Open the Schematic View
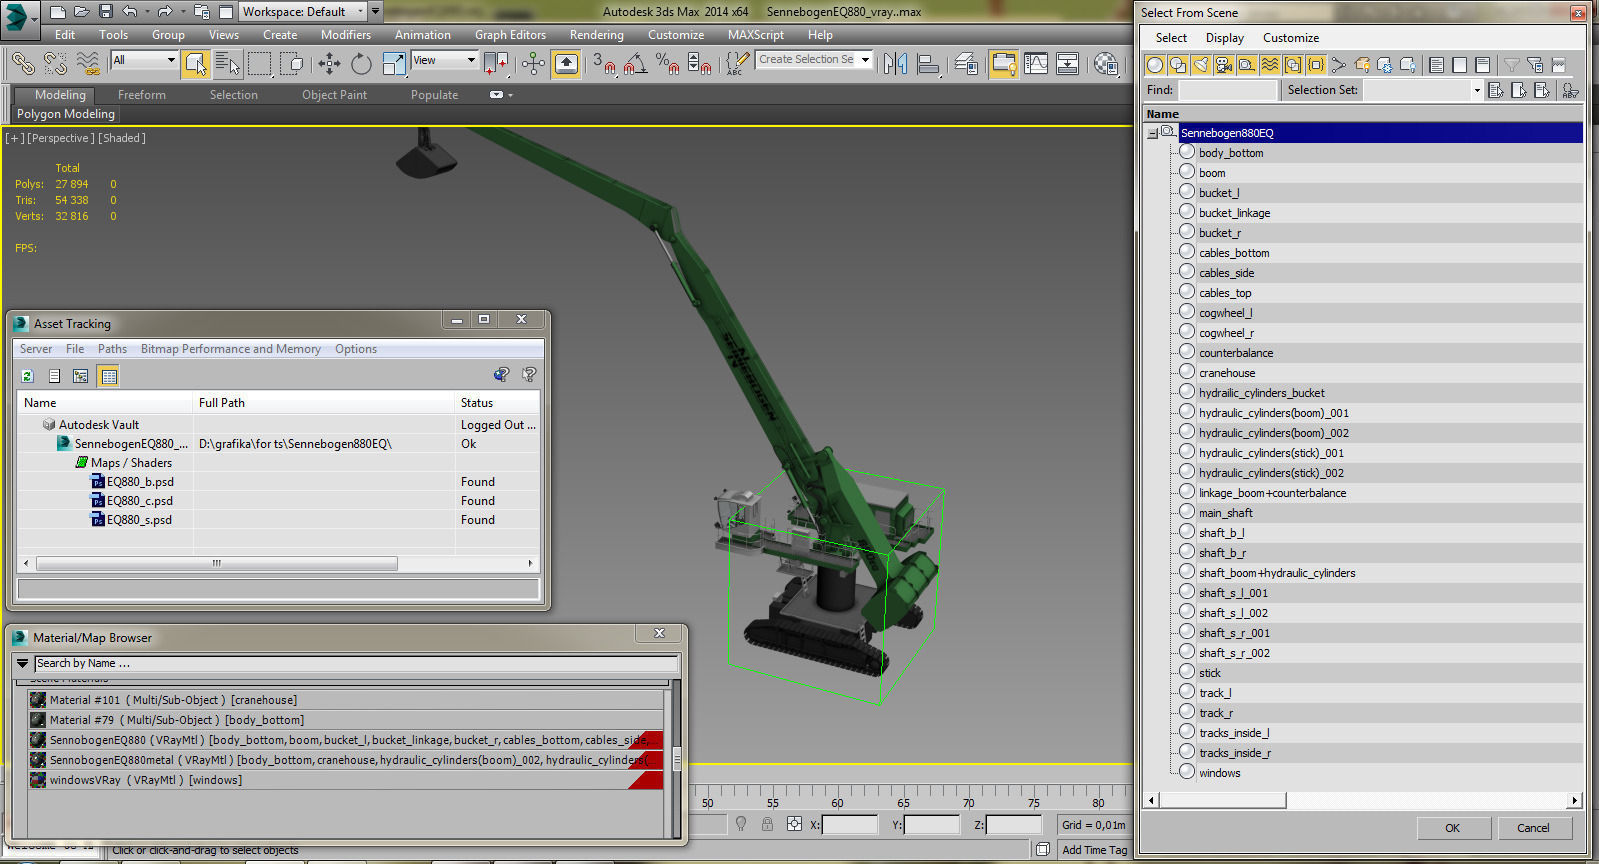1599x864 pixels. click(x=1067, y=64)
